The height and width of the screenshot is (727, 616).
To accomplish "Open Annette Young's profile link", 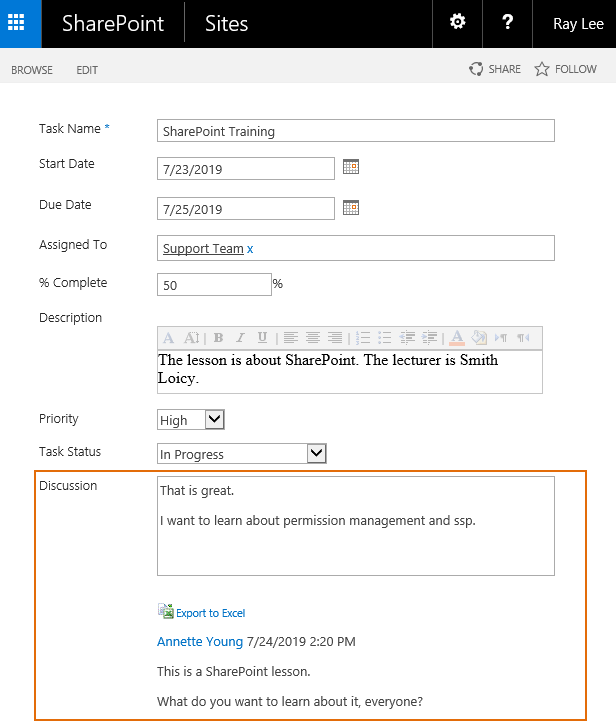I will (x=199, y=641).
